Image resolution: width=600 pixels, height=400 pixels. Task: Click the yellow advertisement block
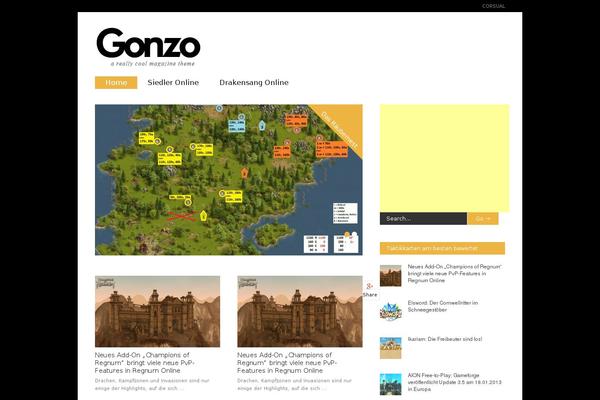[444, 158]
